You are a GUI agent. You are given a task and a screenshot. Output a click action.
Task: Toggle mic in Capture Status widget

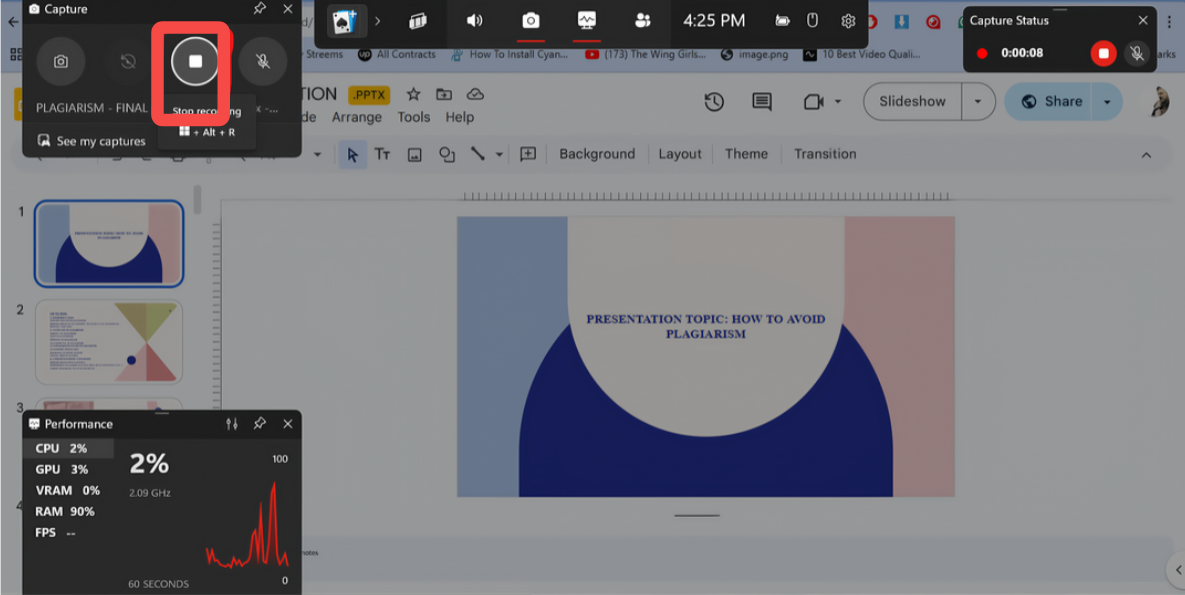pos(1137,54)
